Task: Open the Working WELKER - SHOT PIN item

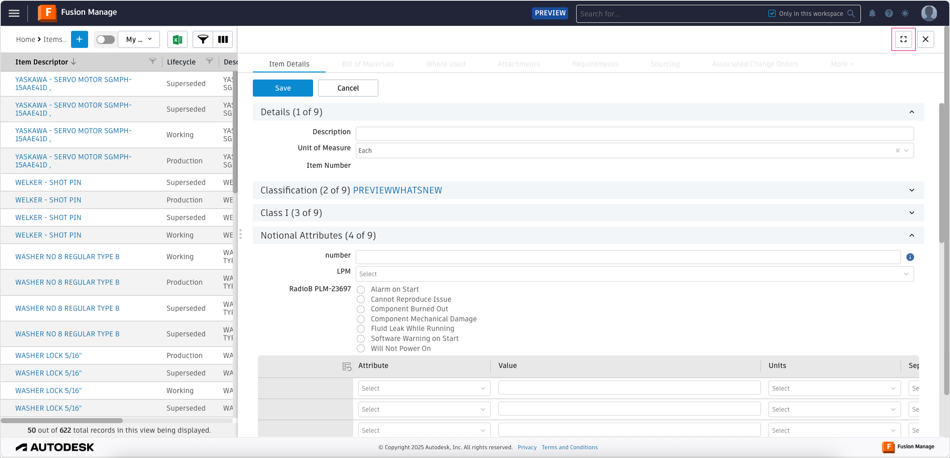Action: [48, 235]
